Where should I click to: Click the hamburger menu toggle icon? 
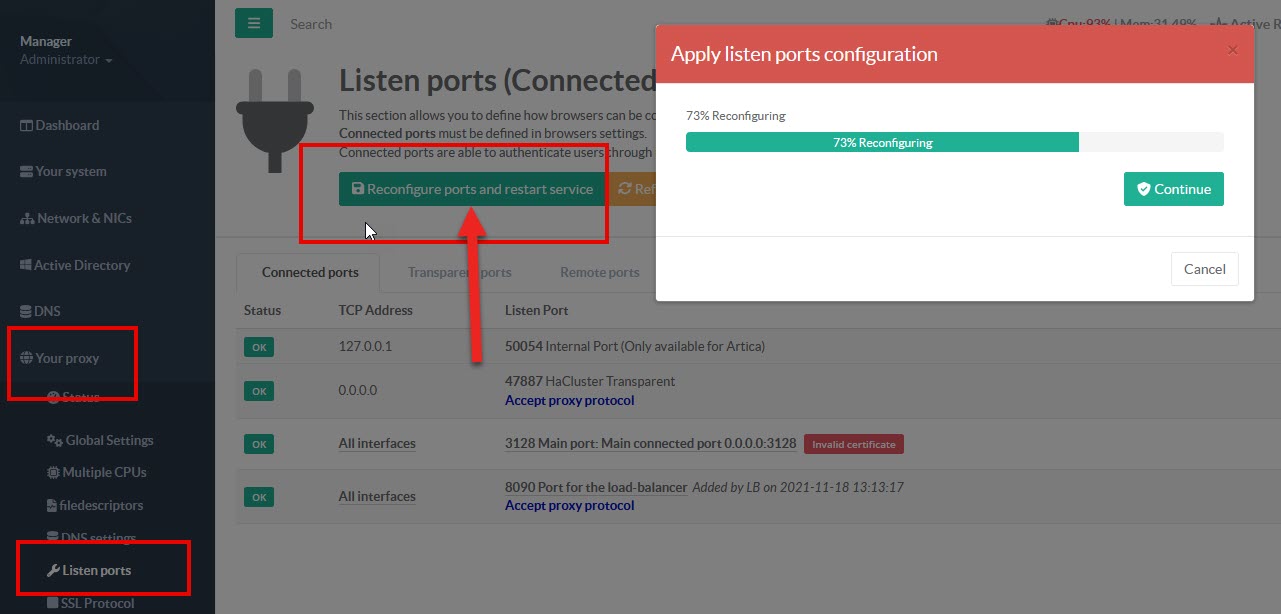pos(254,23)
